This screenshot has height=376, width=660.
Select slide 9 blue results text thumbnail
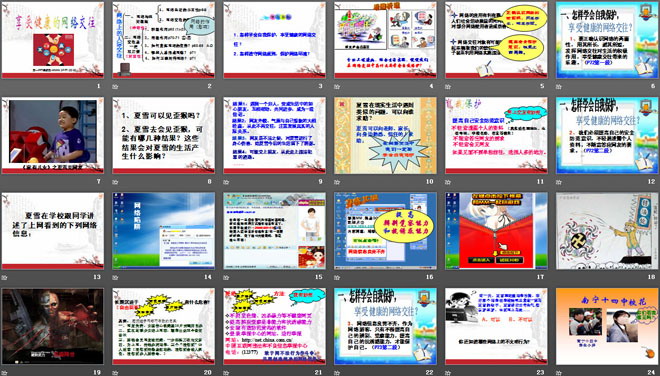tap(274, 136)
